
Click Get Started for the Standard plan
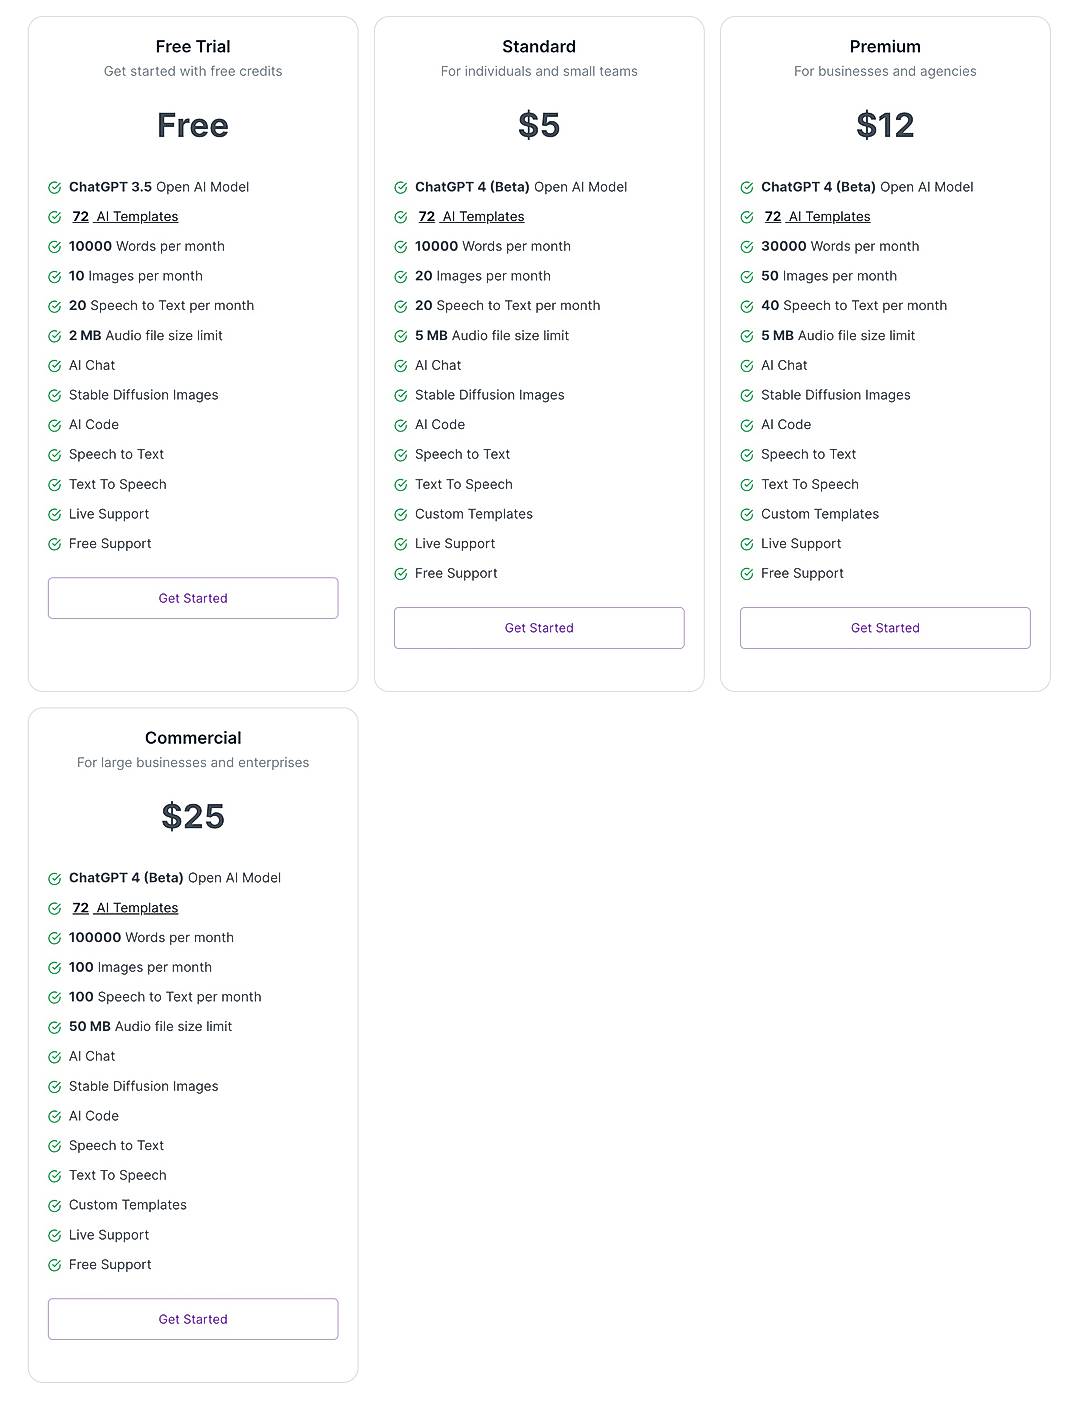[539, 628]
